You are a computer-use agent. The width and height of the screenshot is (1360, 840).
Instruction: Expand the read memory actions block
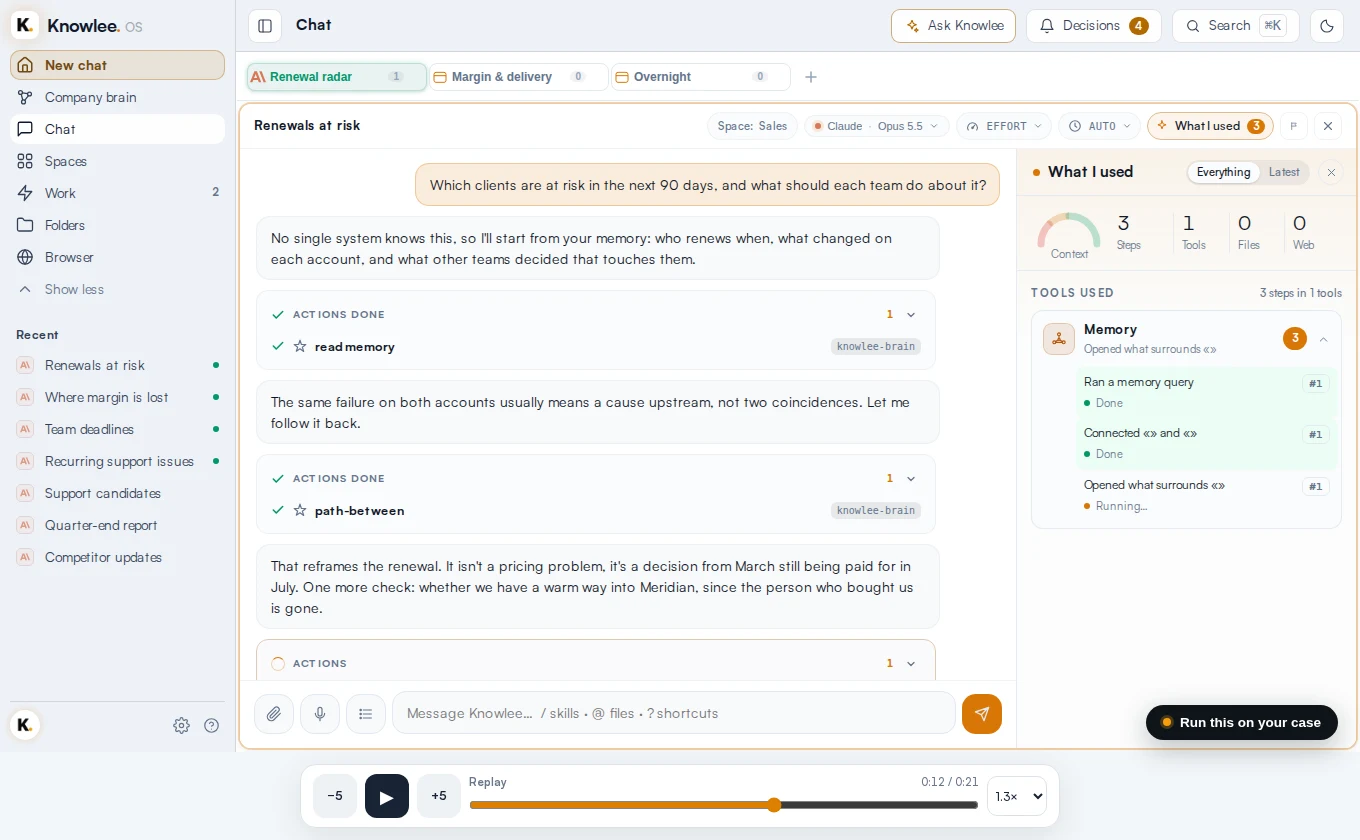(x=910, y=314)
